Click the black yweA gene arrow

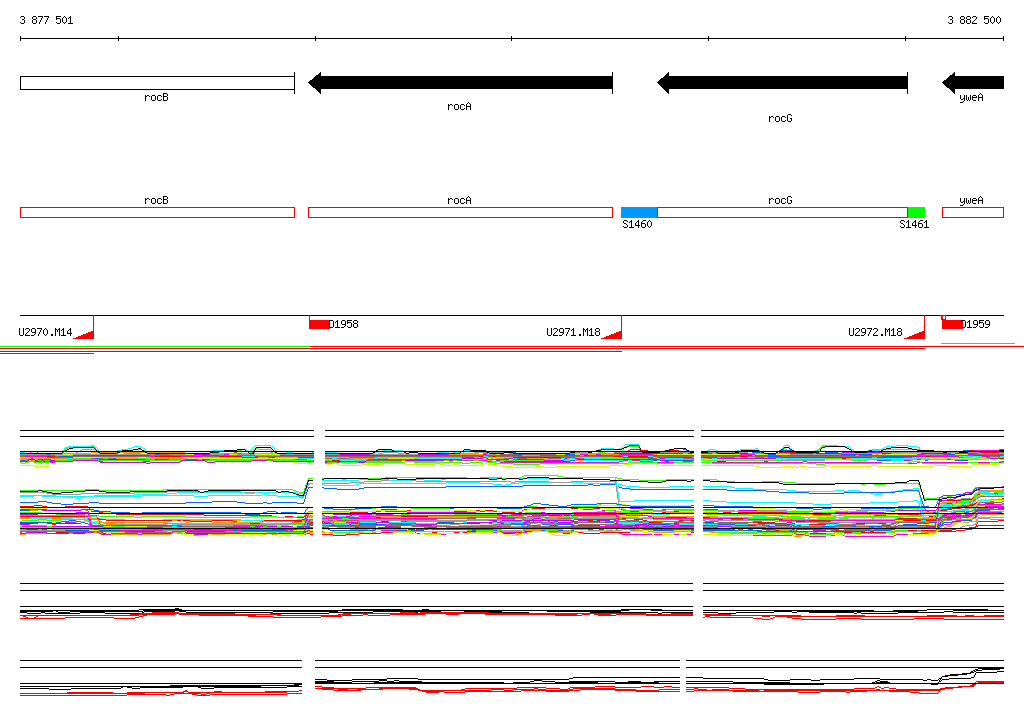pos(973,83)
